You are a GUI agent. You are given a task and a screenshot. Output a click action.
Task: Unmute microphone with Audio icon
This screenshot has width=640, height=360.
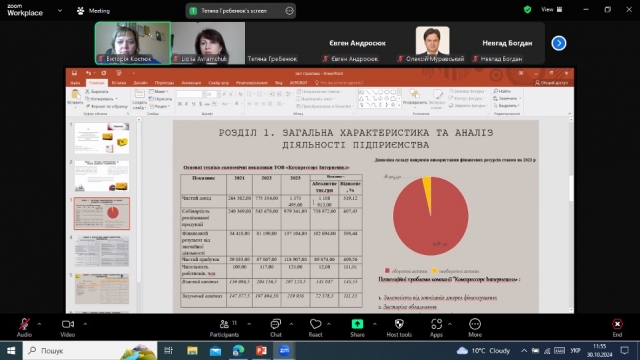24,328
